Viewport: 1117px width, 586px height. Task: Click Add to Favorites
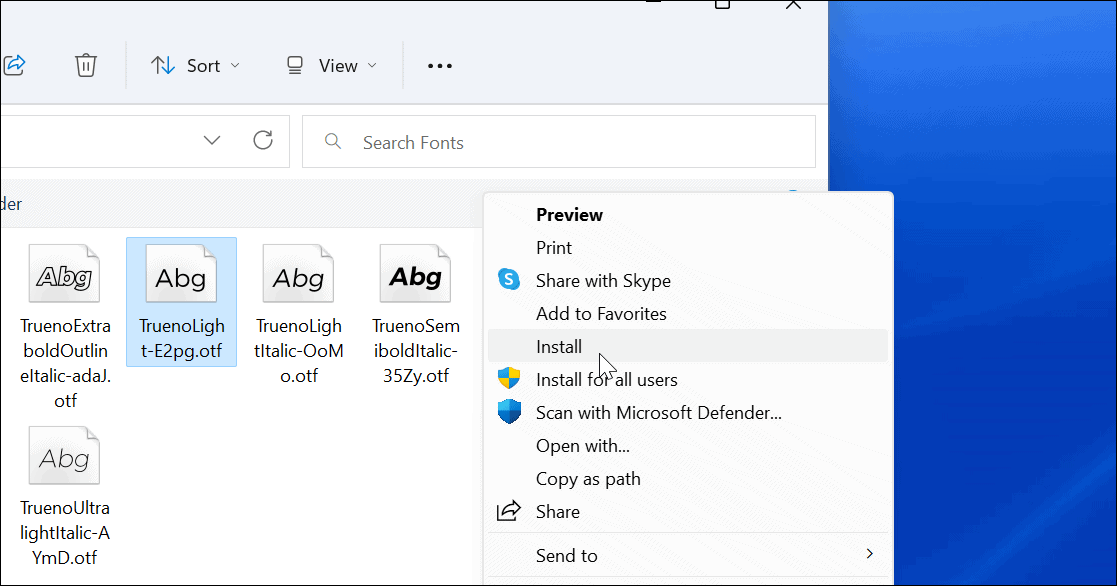point(602,313)
